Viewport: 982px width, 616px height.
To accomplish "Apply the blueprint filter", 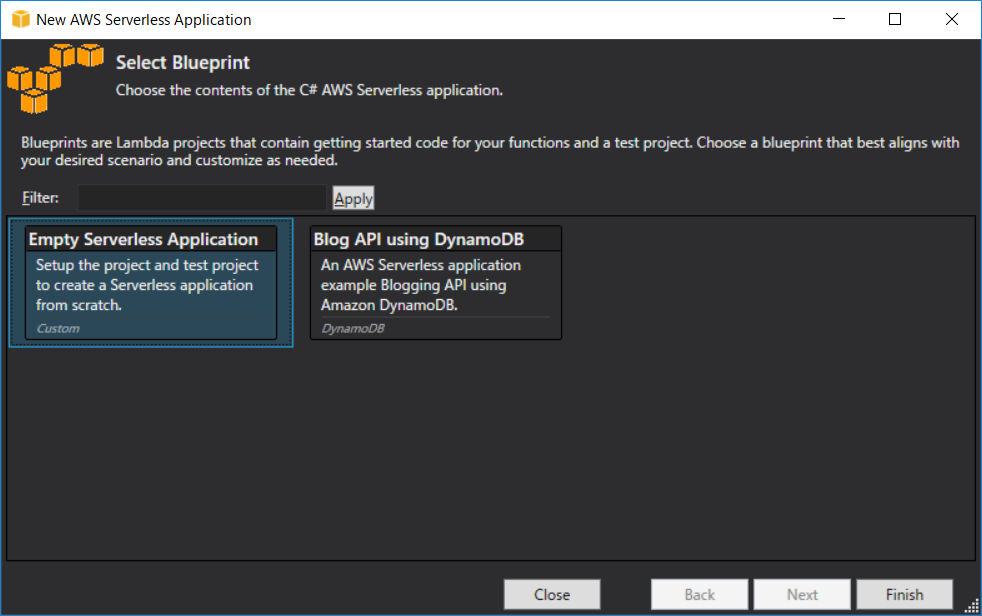I will (x=353, y=198).
